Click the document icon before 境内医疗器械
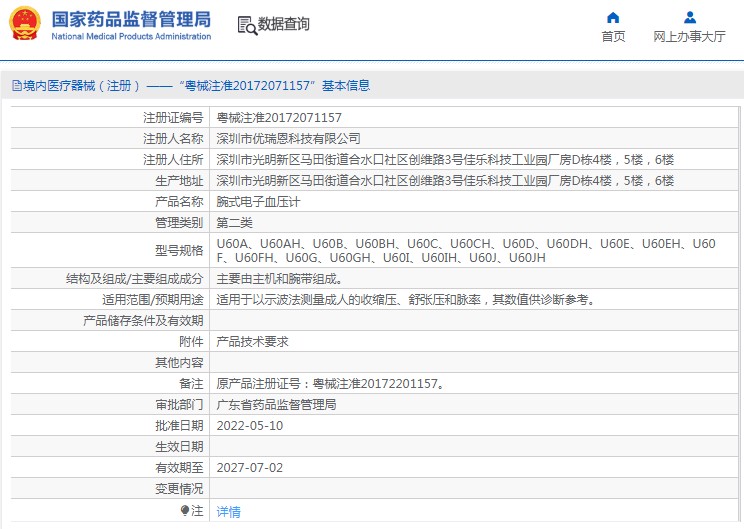 click(x=17, y=86)
